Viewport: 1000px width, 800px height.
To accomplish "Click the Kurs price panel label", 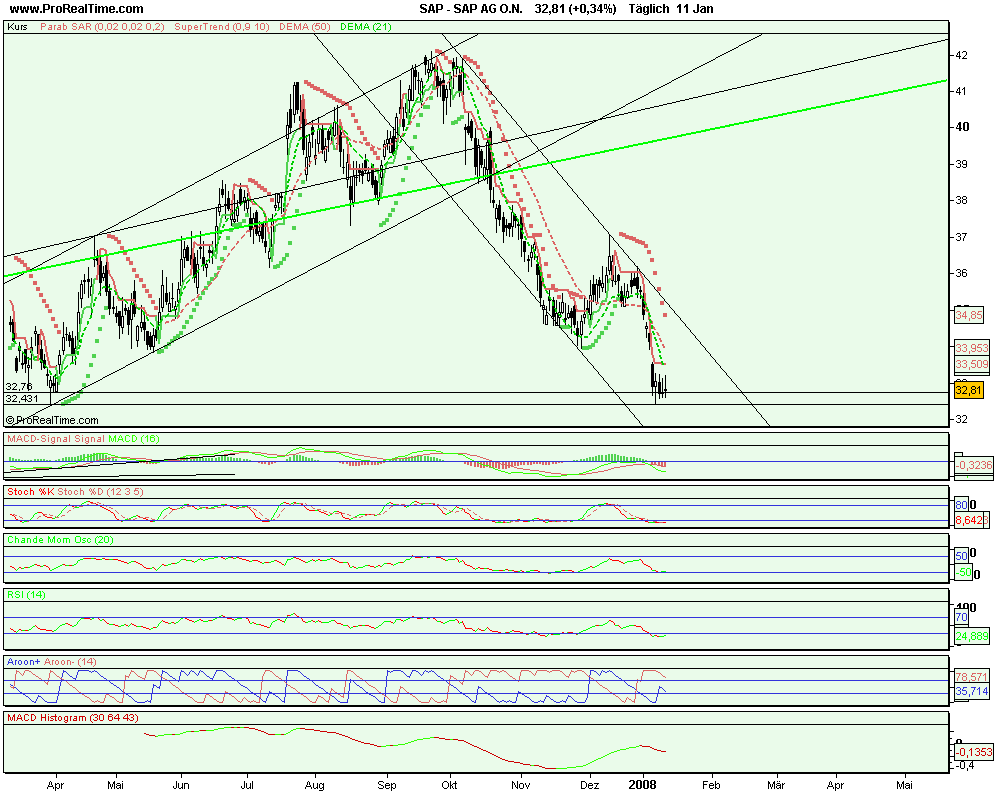I will pyautogui.click(x=17, y=28).
